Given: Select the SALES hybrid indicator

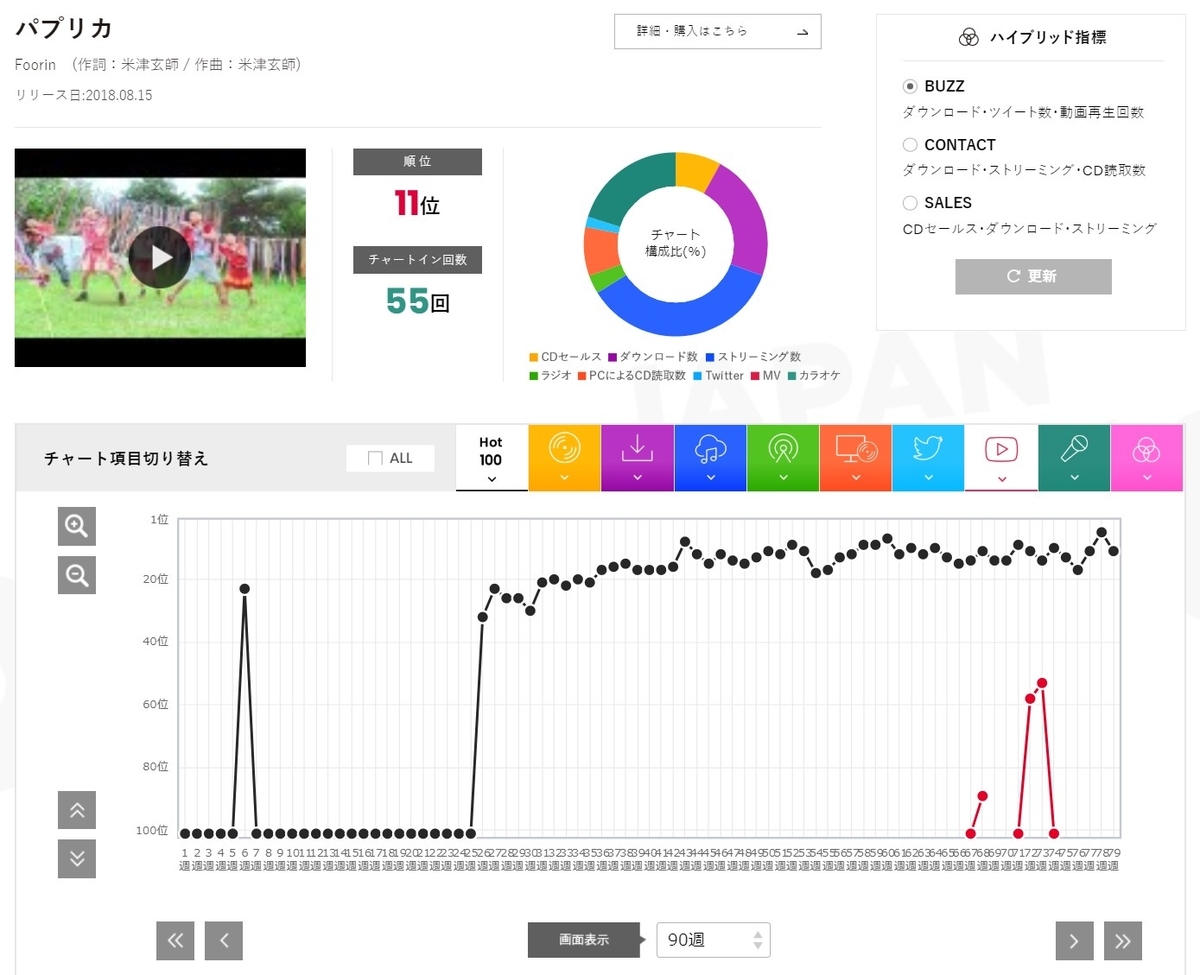Looking at the screenshot, I should pyautogui.click(x=910, y=202).
